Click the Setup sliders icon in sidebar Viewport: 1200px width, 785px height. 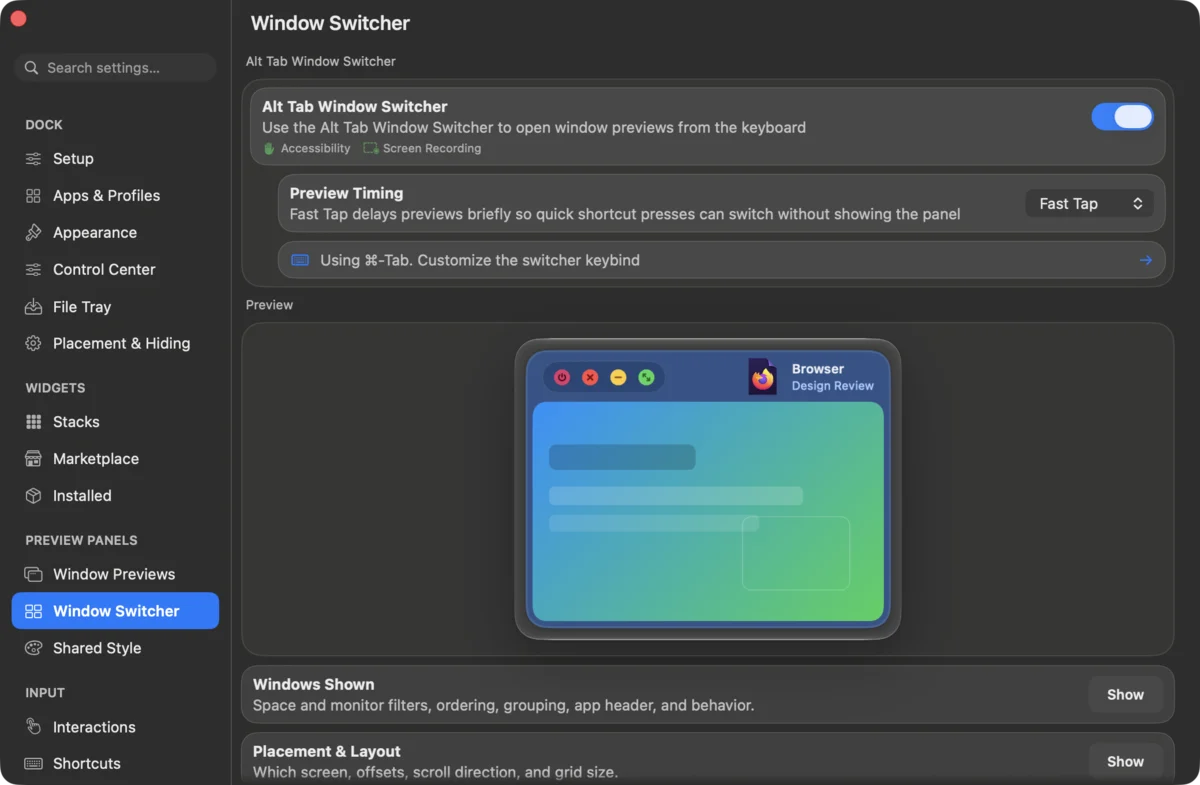[33, 159]
